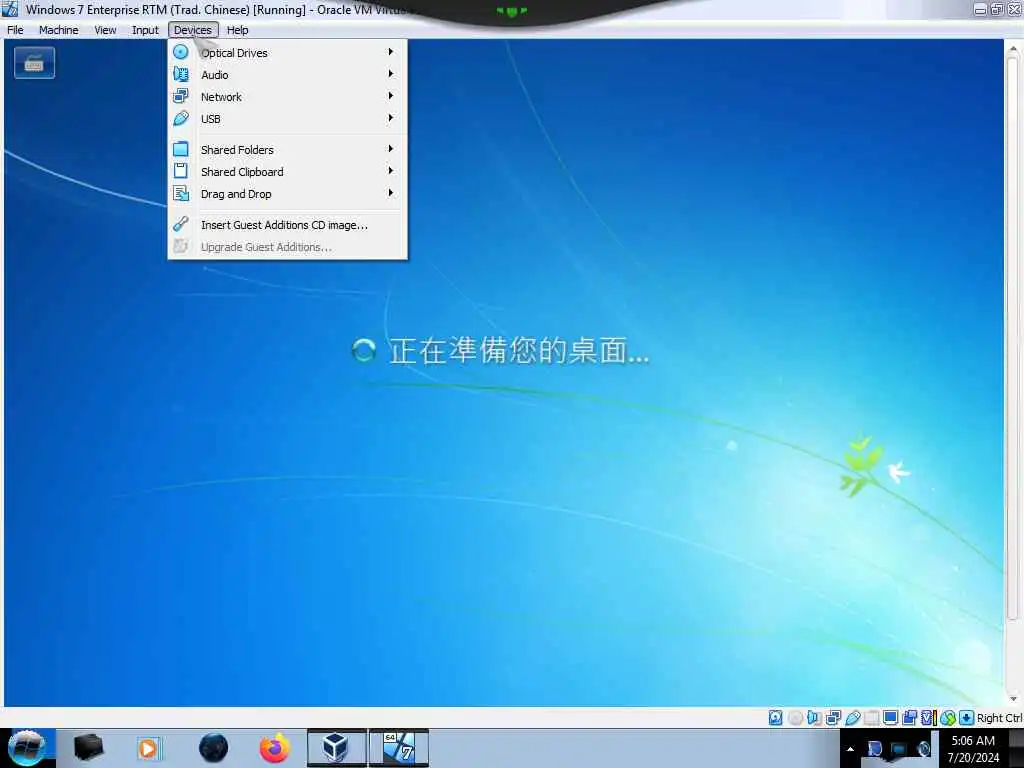1024x768 pixels.
Task: Expand the Drag and Drop submenu arrow
Action: click(x=391, y=193)
